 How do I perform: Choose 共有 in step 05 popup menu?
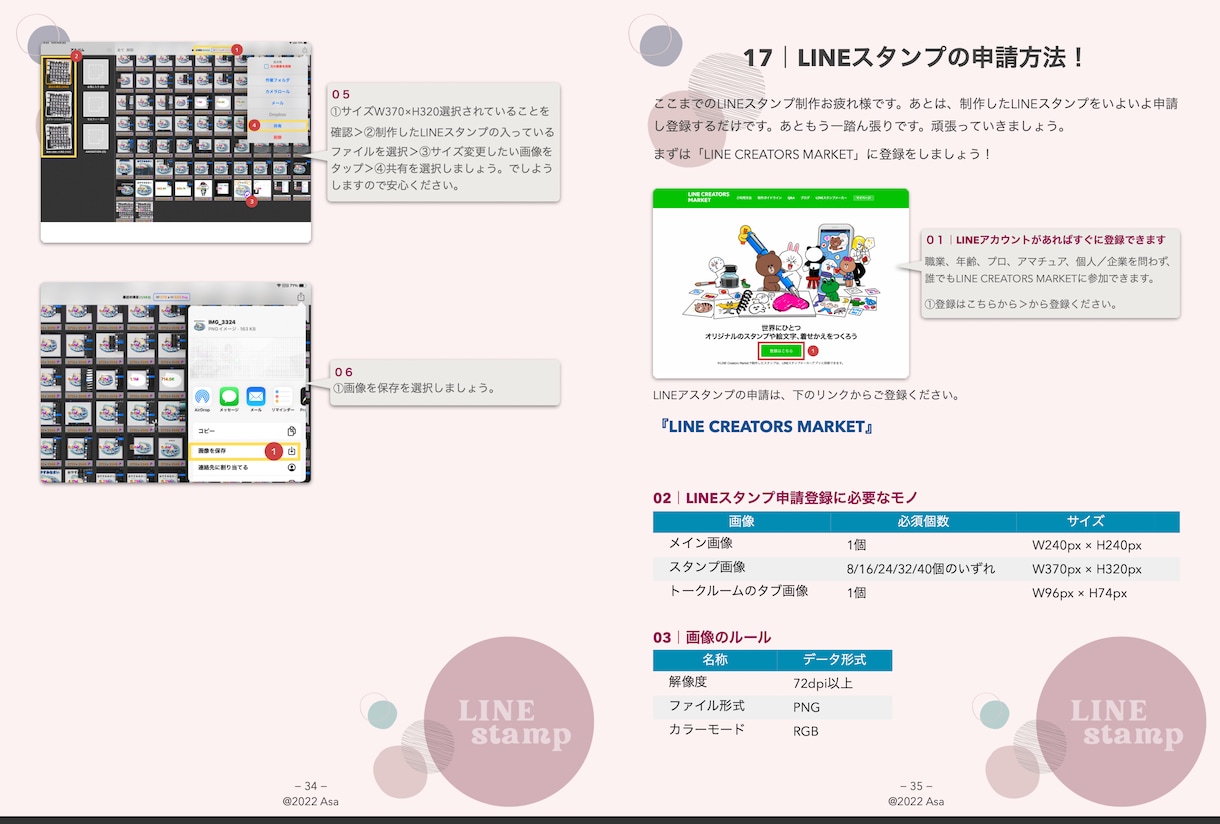pos(279,125)
